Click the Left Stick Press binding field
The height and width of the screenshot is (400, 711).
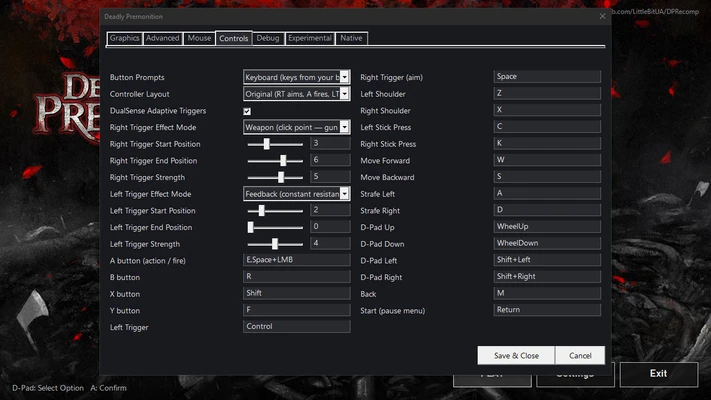click(x=547, y=127)
